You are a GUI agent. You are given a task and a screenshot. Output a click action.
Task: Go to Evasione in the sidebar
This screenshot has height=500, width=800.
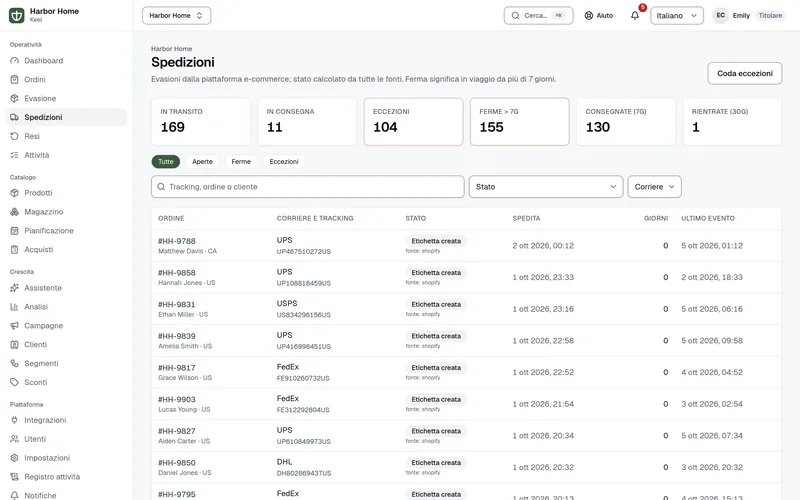pos(66,98)
